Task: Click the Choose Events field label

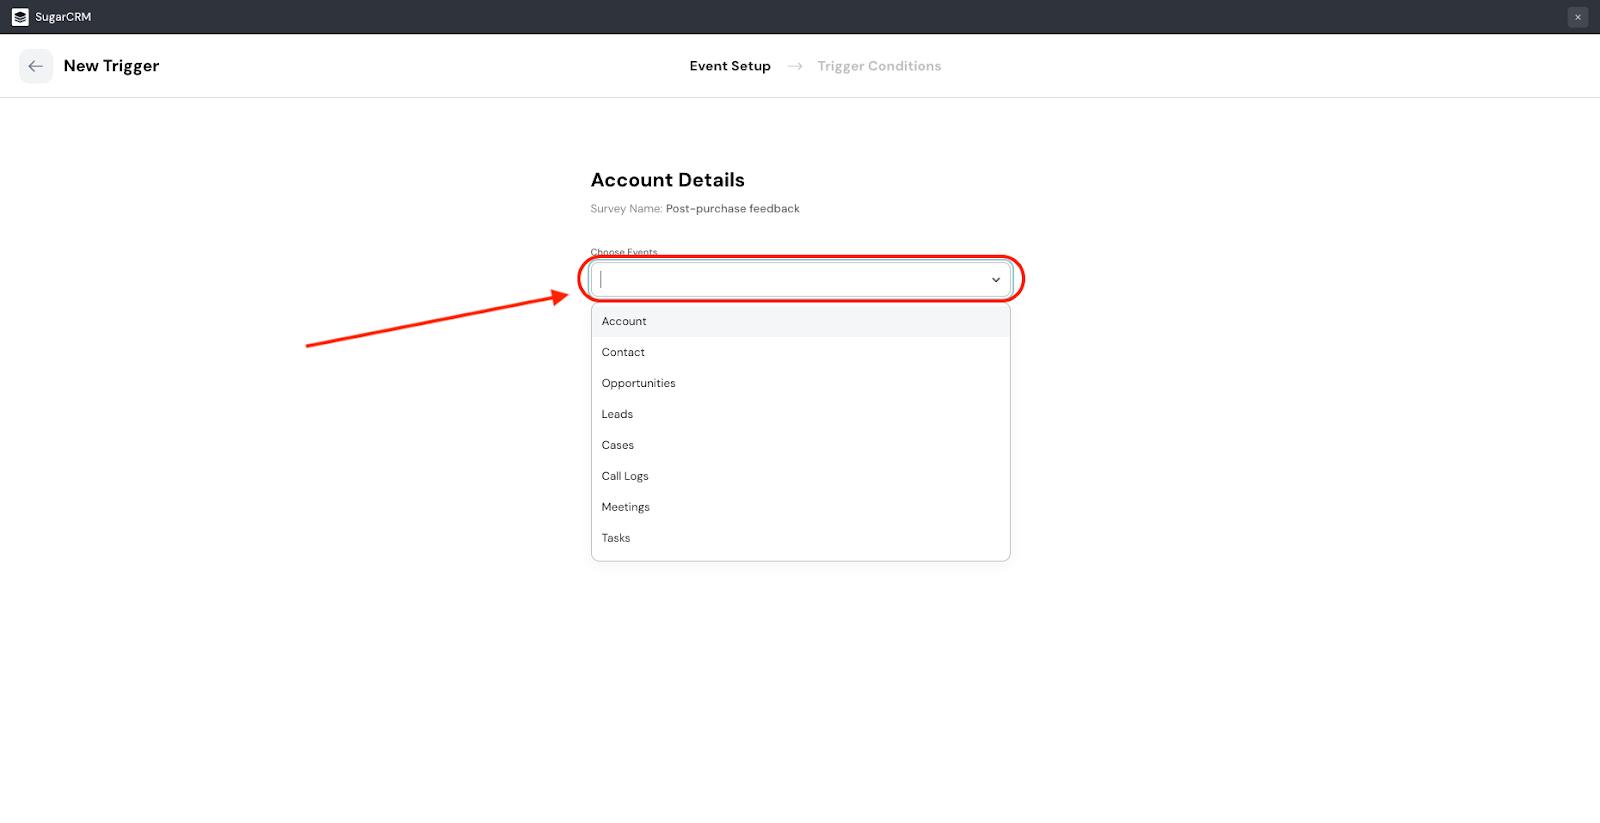Action: coord(624,252)
